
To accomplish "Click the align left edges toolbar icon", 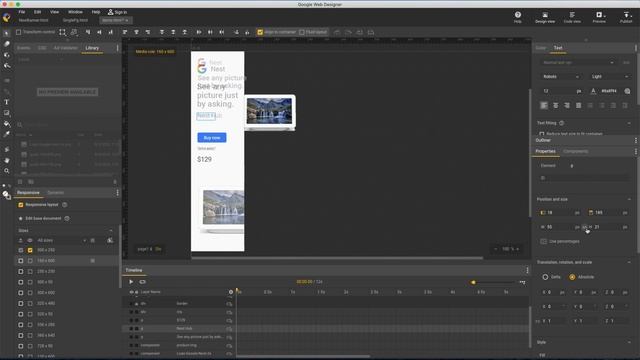I will (125, 32).
